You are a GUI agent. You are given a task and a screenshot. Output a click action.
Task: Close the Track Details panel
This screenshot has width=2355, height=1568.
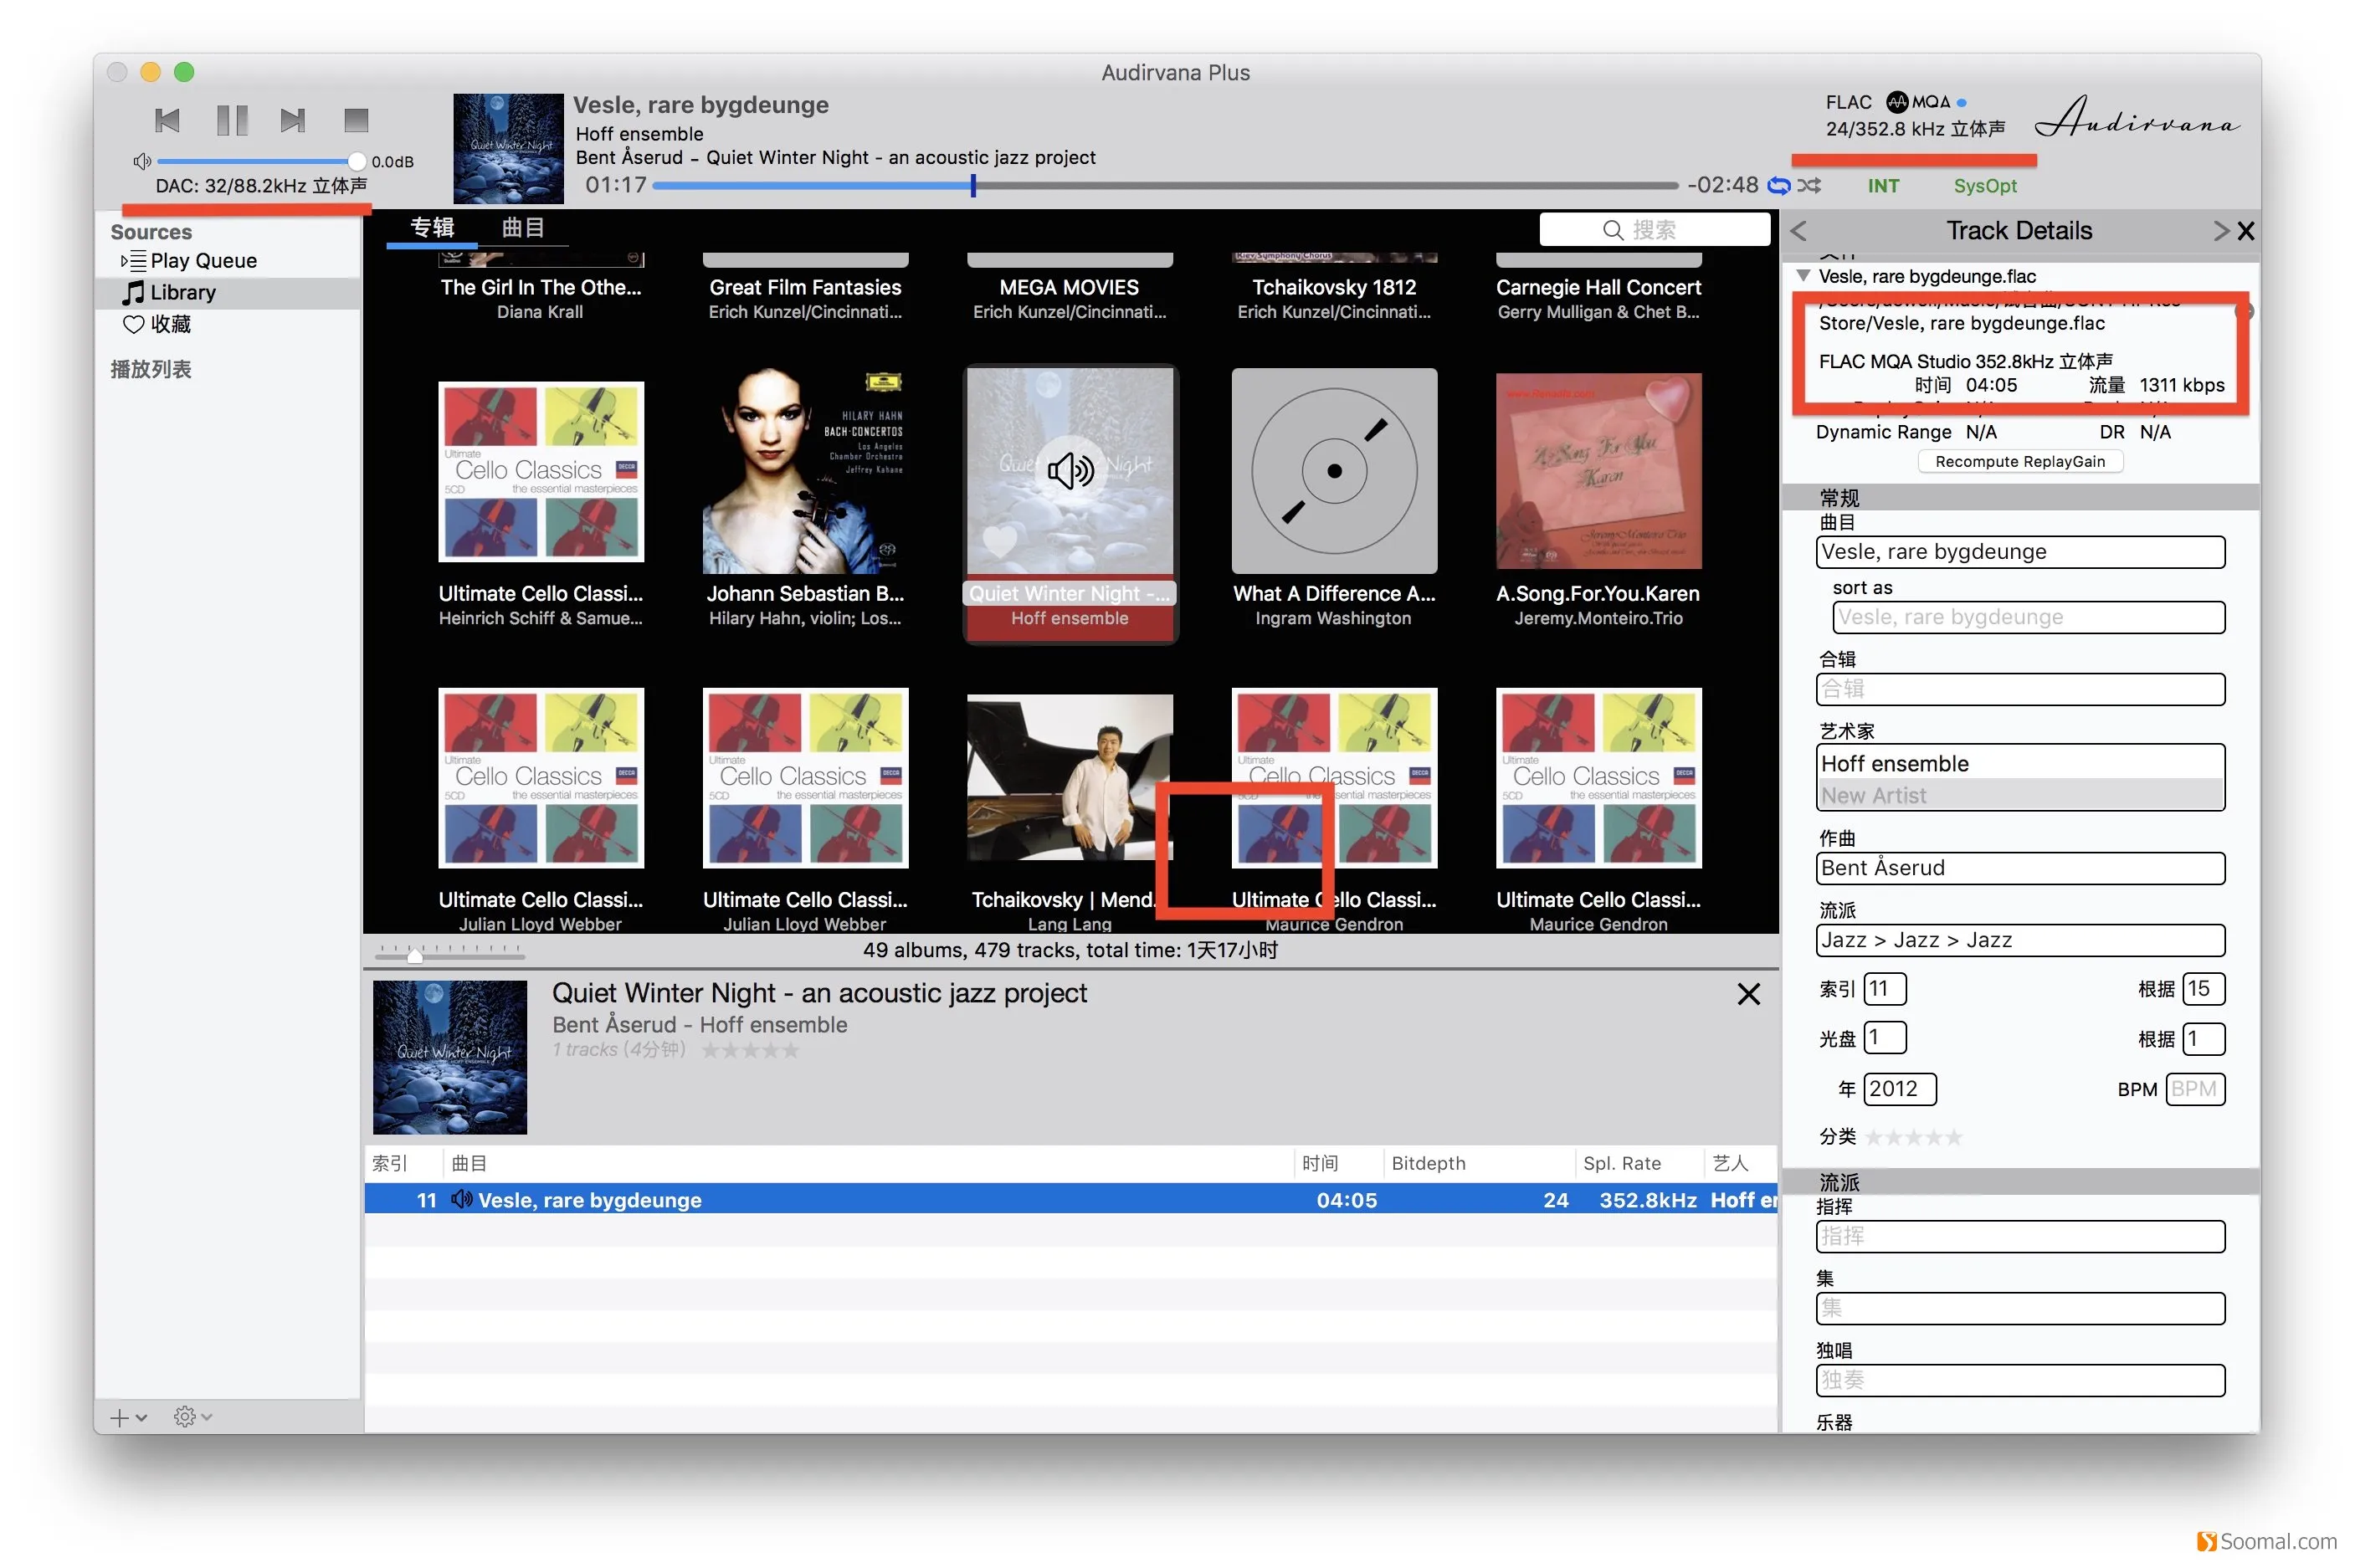pos(2245,231)
